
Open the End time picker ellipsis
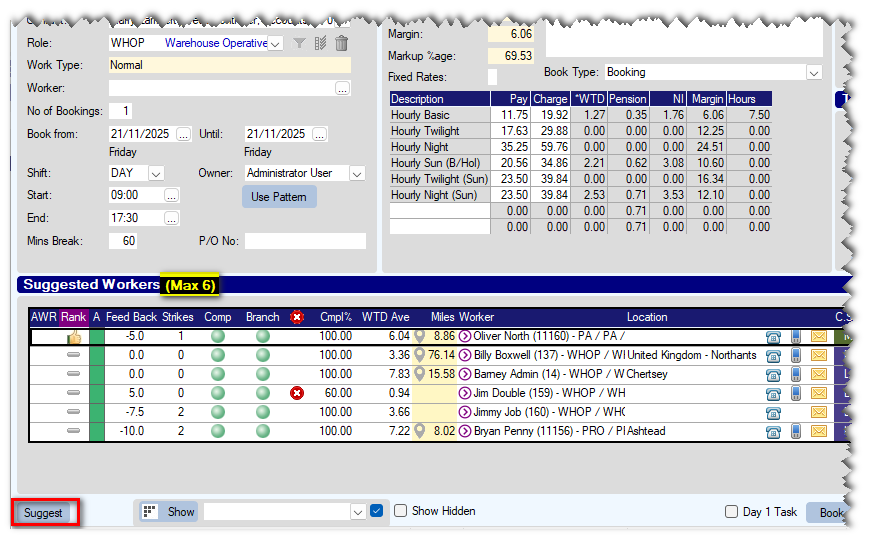click(171, 218)
